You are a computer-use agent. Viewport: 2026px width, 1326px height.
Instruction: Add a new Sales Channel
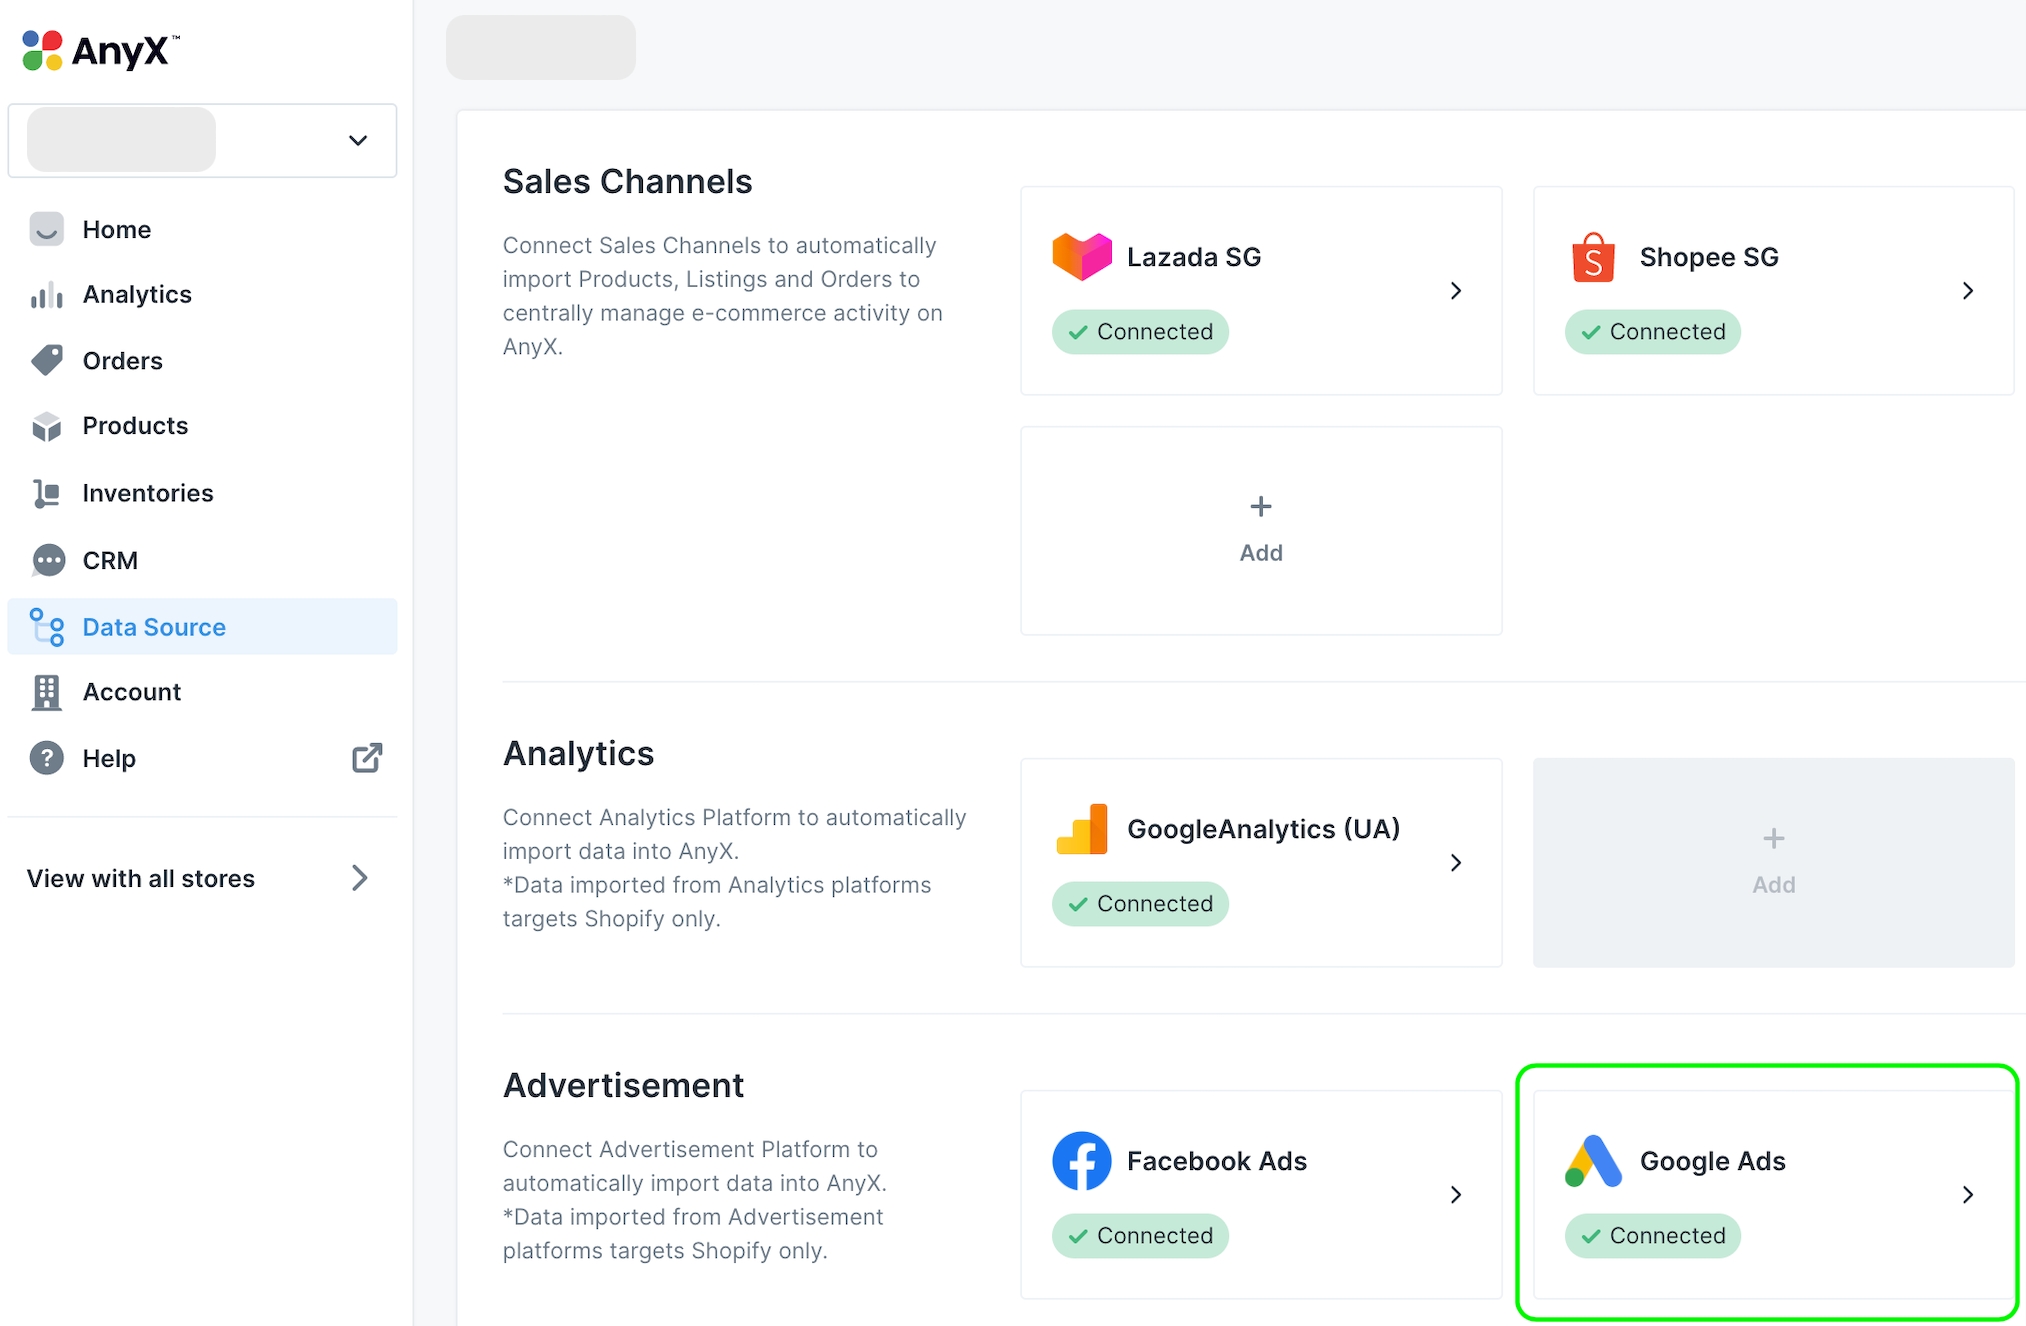click(1260, 530)
